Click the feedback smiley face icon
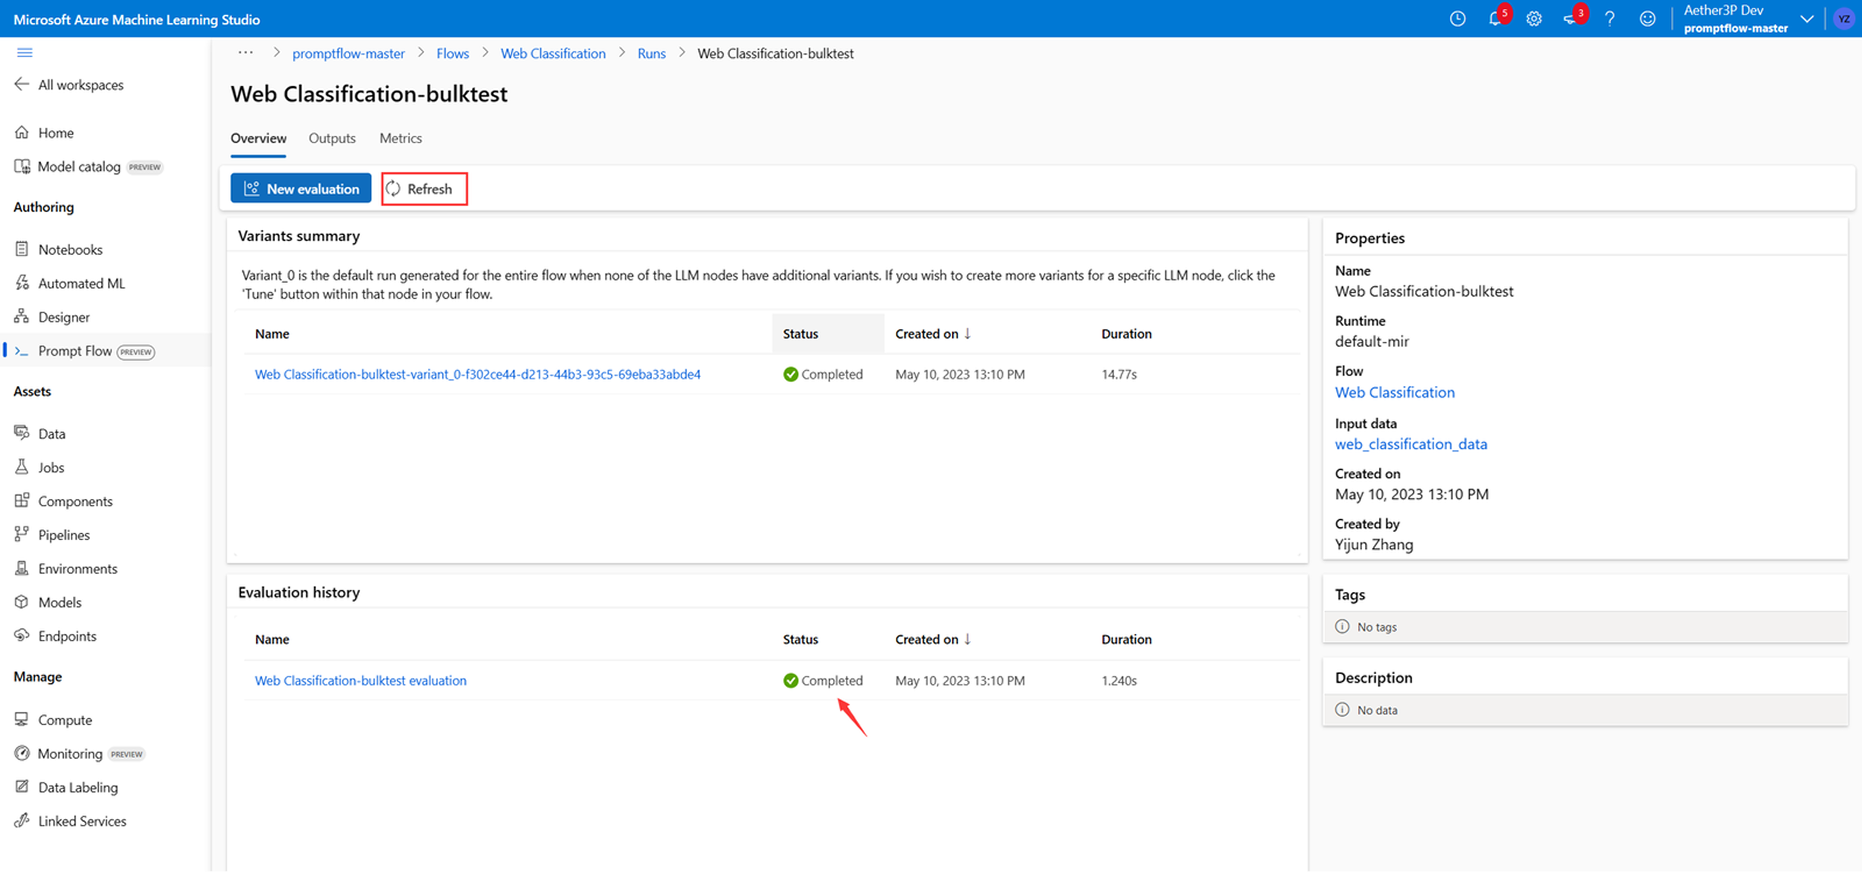 click(x=1648, y=19)
